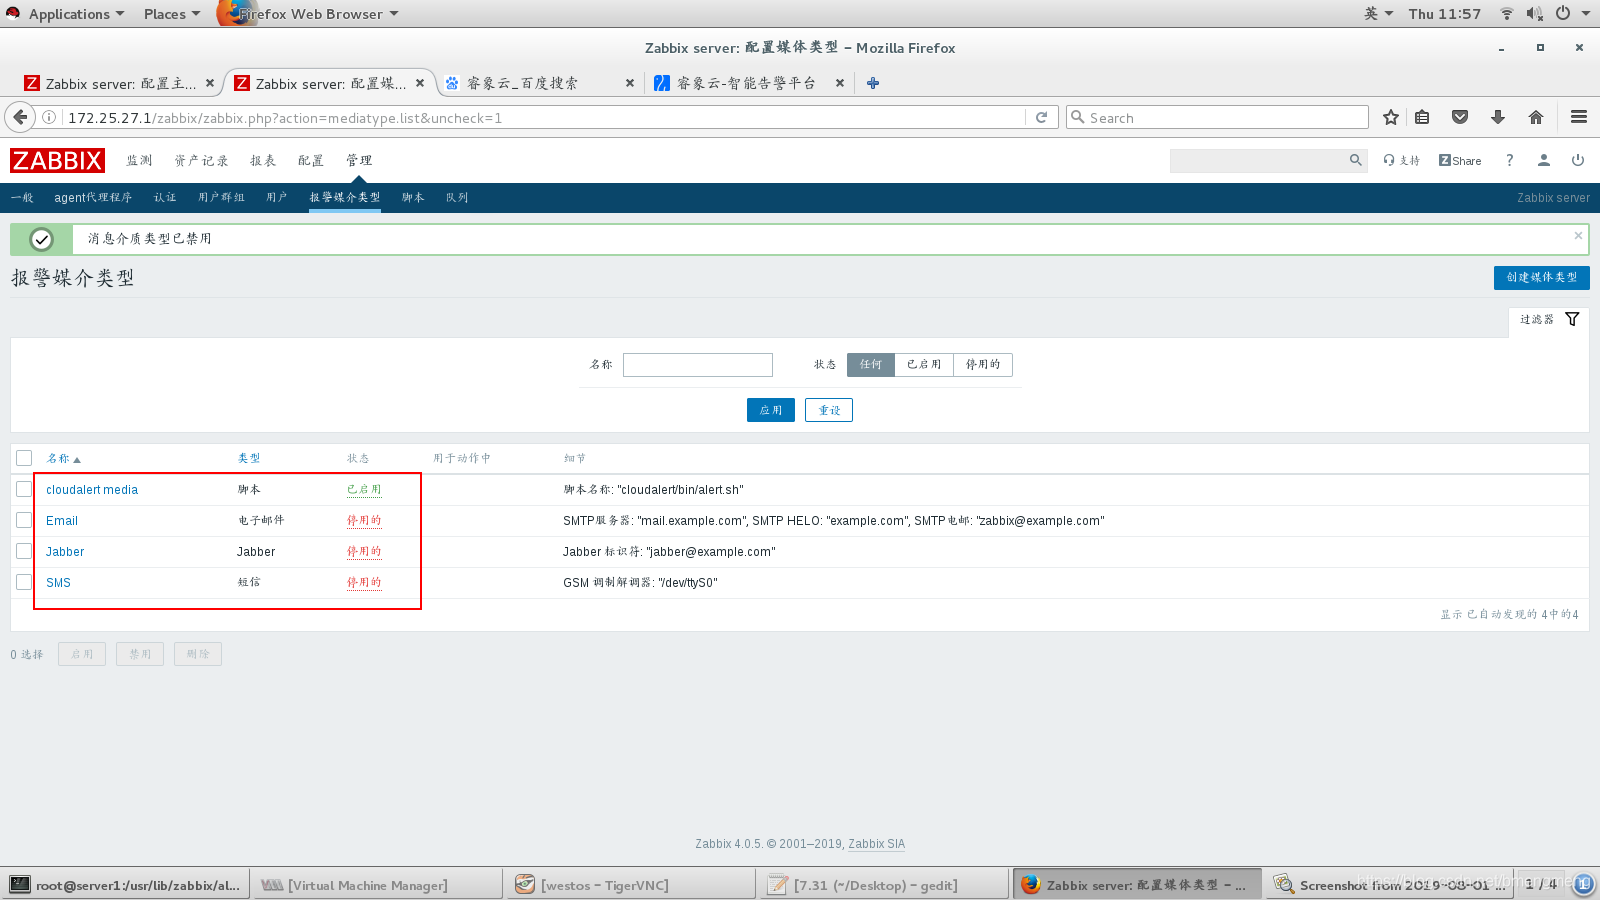This screenshot has height=900, width=1600.
Task: Open the 监测 main menu
Action: click(x=139, y=160)
